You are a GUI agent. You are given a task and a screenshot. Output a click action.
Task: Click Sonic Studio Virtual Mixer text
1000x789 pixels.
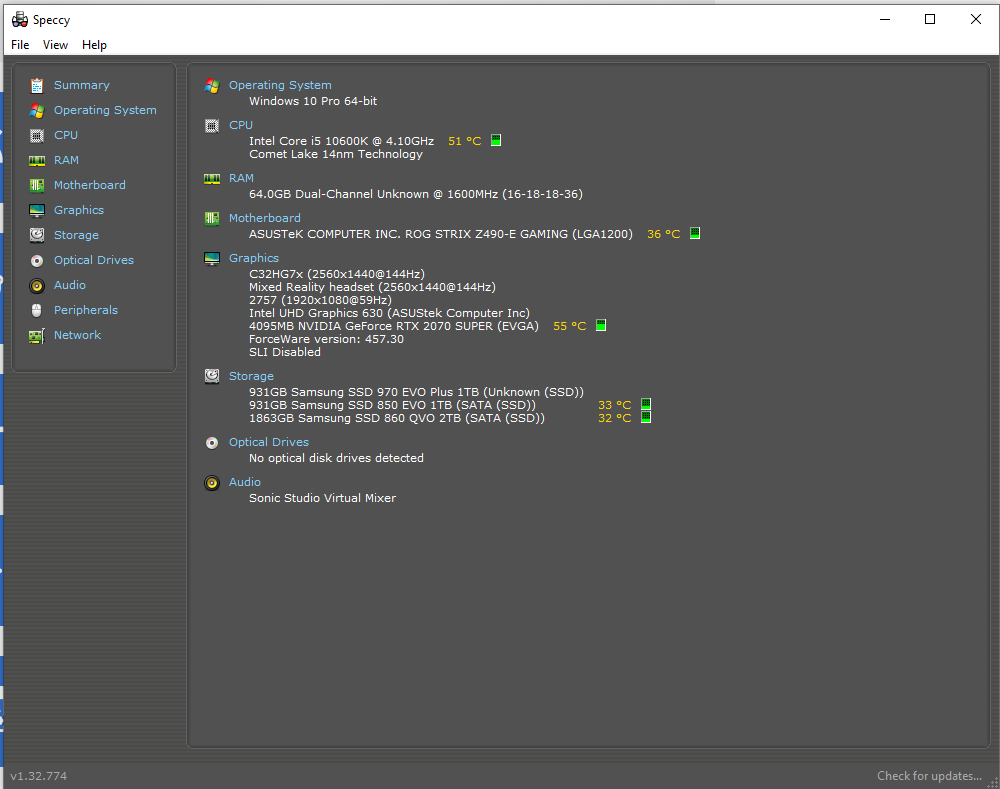[322, 498]
